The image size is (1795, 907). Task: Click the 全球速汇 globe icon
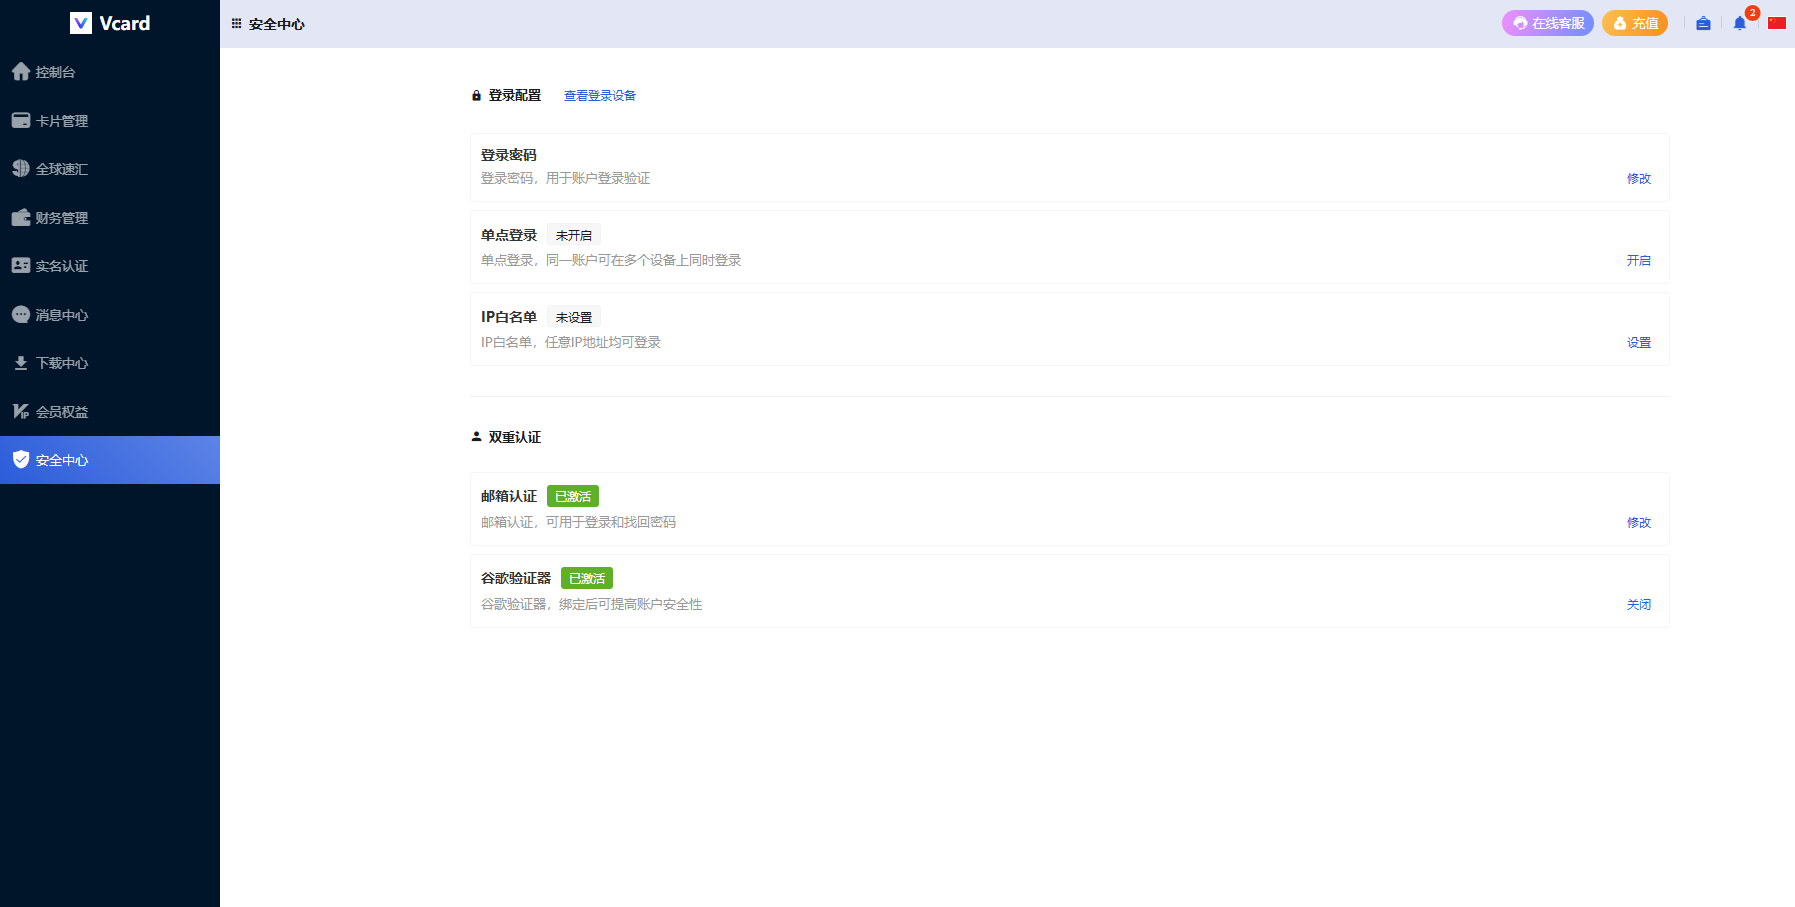click(21, 169)
